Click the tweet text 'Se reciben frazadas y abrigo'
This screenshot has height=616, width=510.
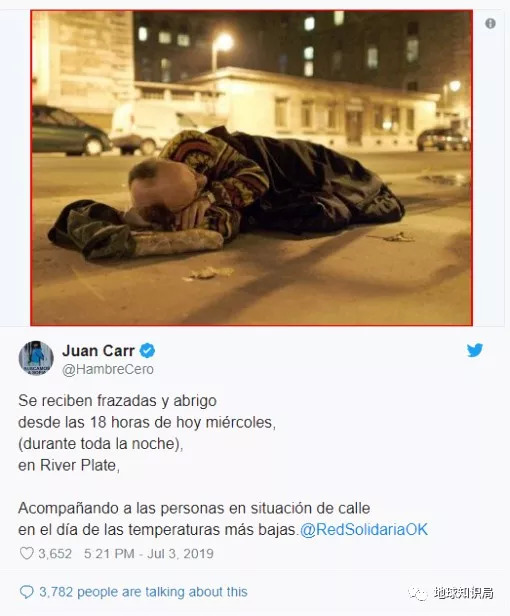(x=117, y=401)
